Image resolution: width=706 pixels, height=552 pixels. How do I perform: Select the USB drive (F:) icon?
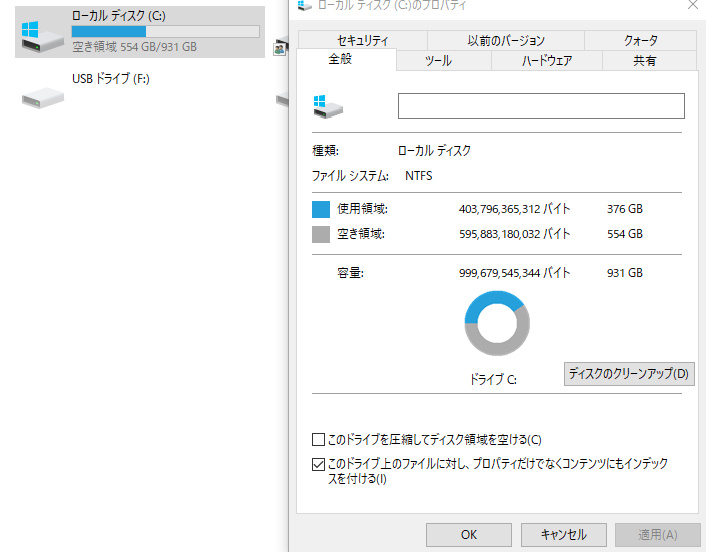[43, 95]
